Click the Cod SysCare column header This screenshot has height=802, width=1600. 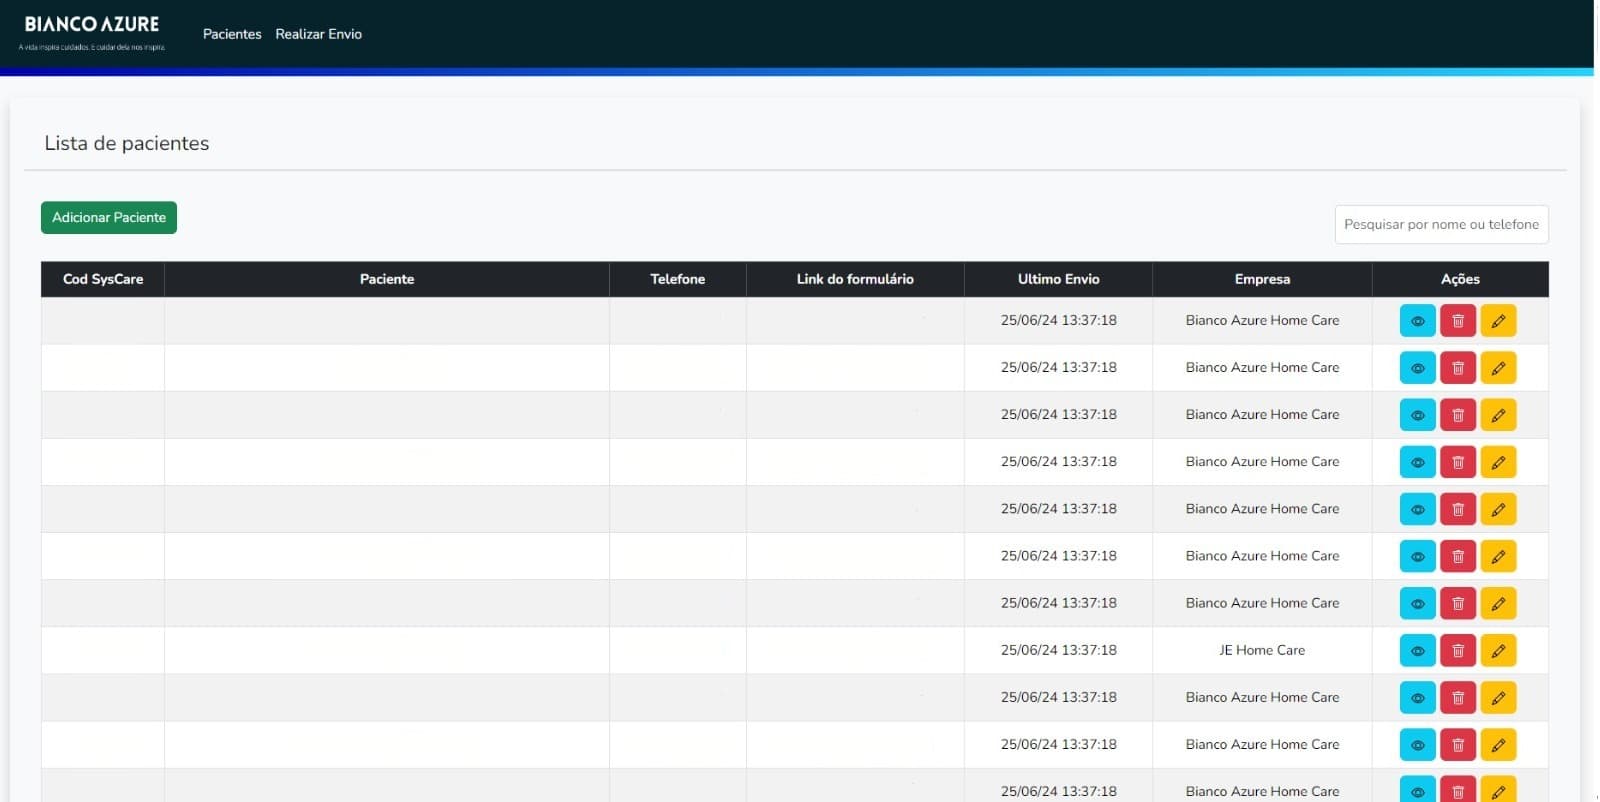click(103, 279)
